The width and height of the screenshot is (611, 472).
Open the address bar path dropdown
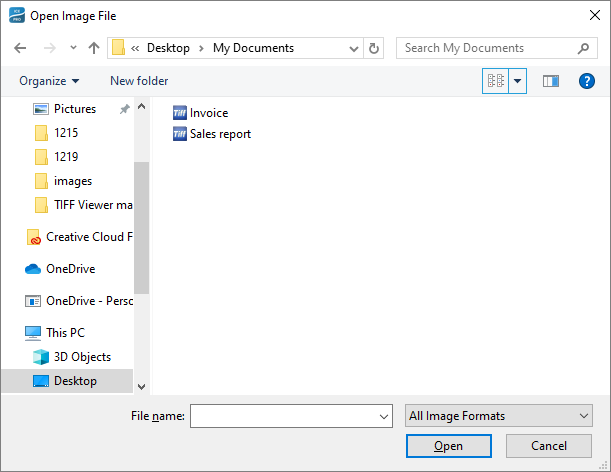pos(354,48)
